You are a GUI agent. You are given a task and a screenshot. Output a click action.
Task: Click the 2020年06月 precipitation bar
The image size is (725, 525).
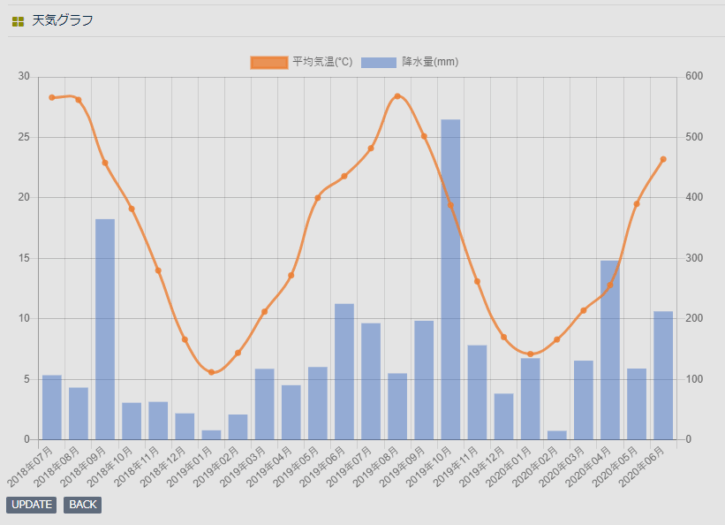pos(663,375)
